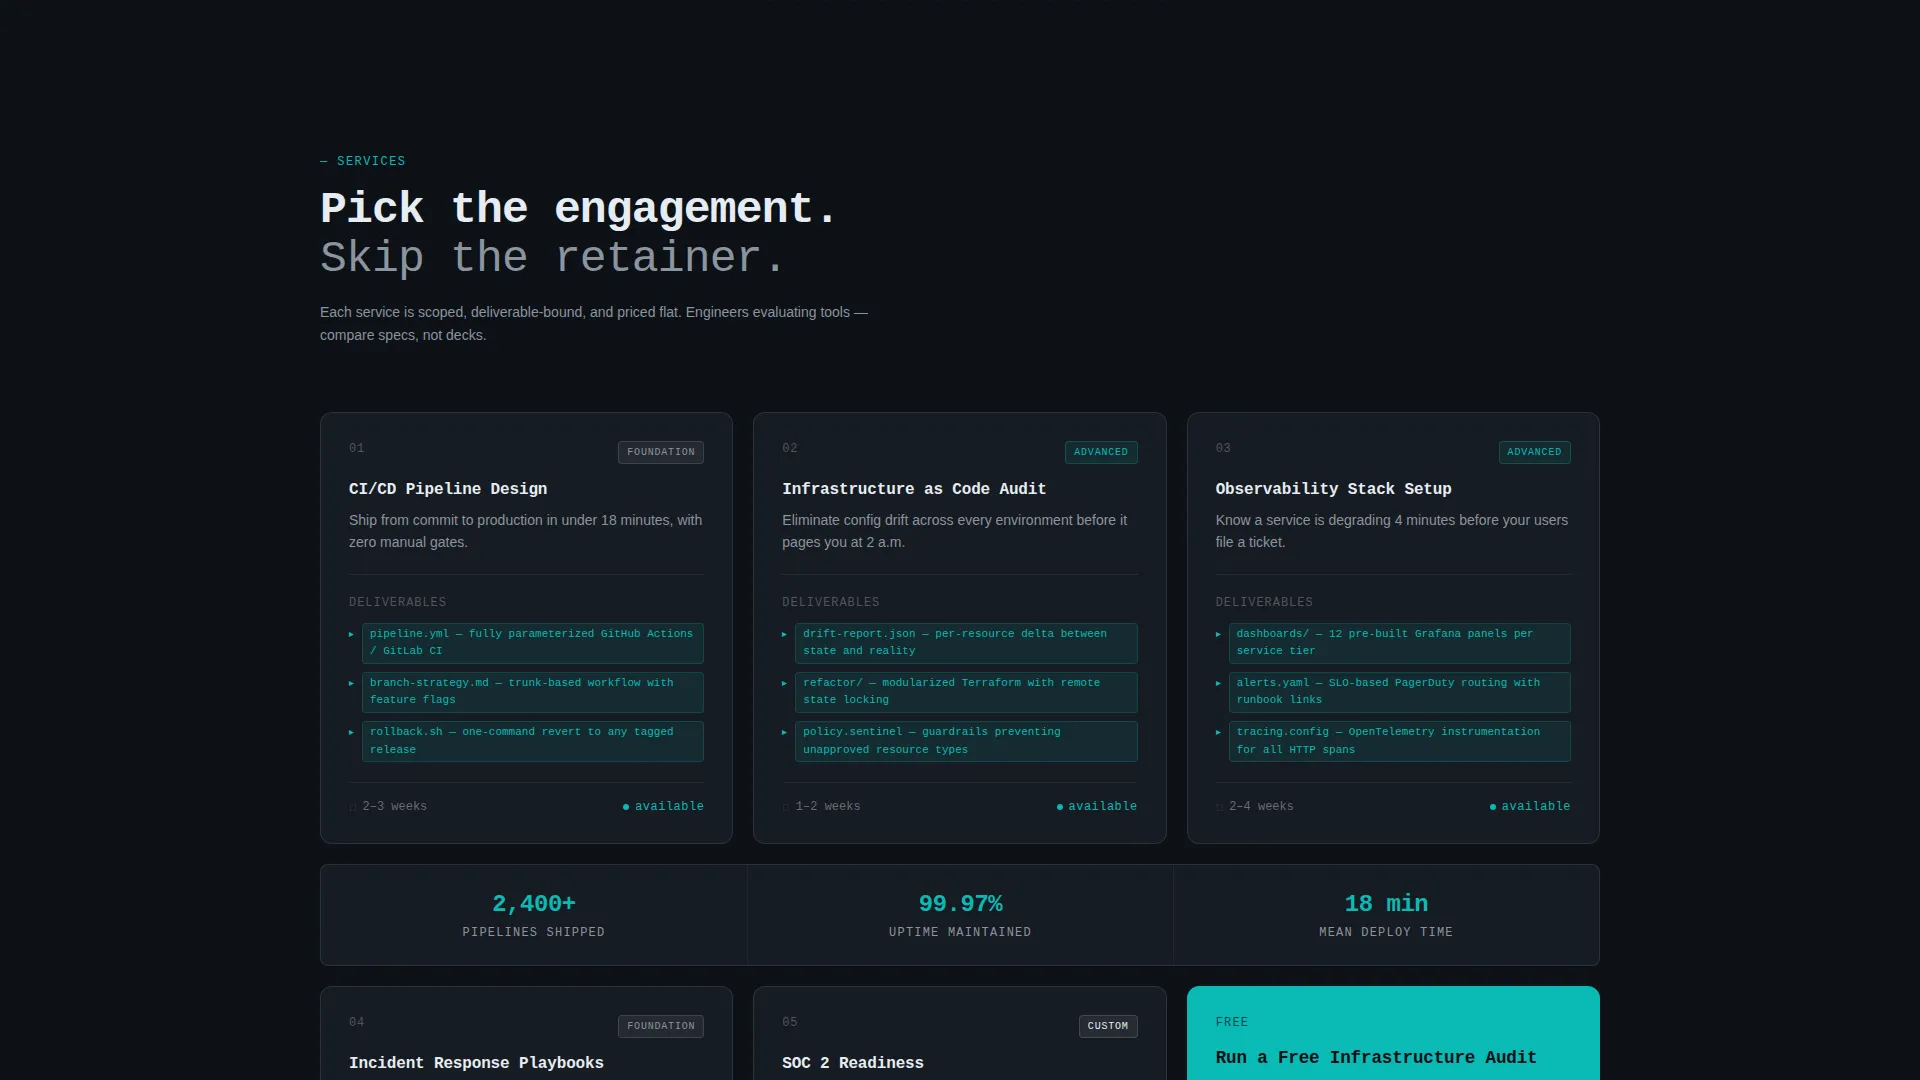
Task: Click the '1–2 weeks' duration text
Action: point(827,807)
